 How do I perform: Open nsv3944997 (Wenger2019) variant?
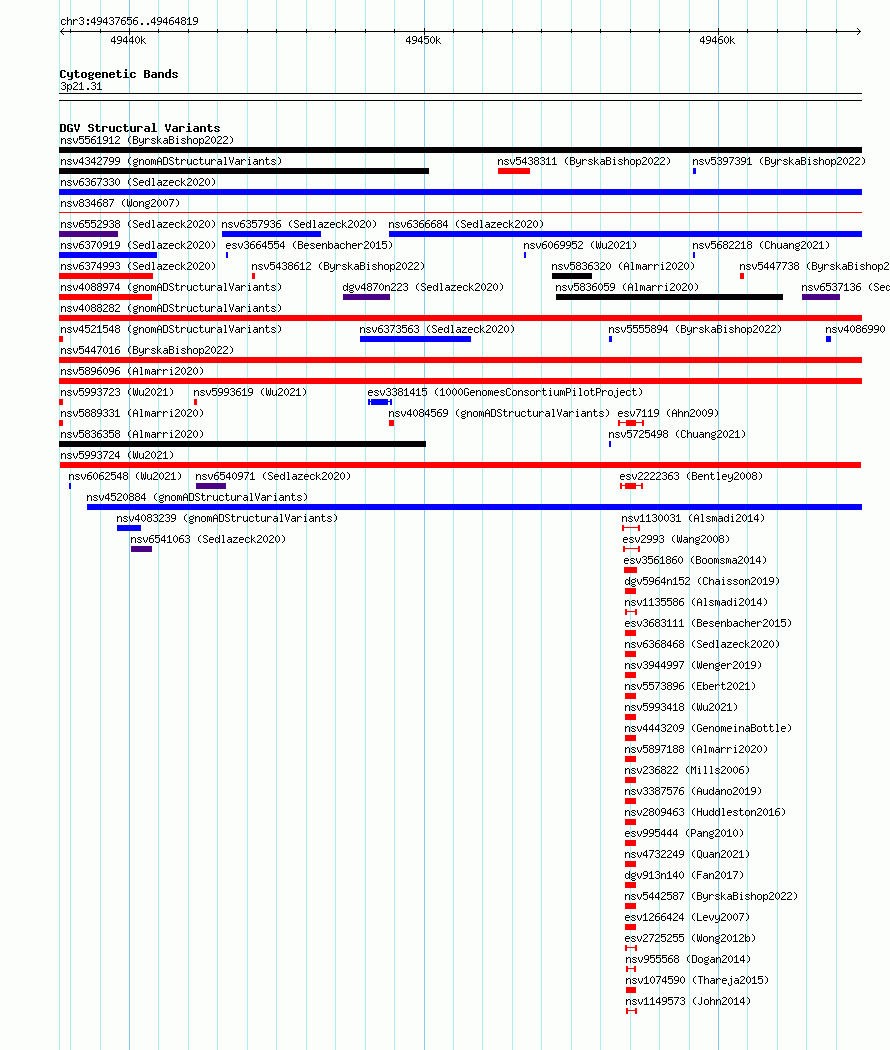[x=693, y=665]
